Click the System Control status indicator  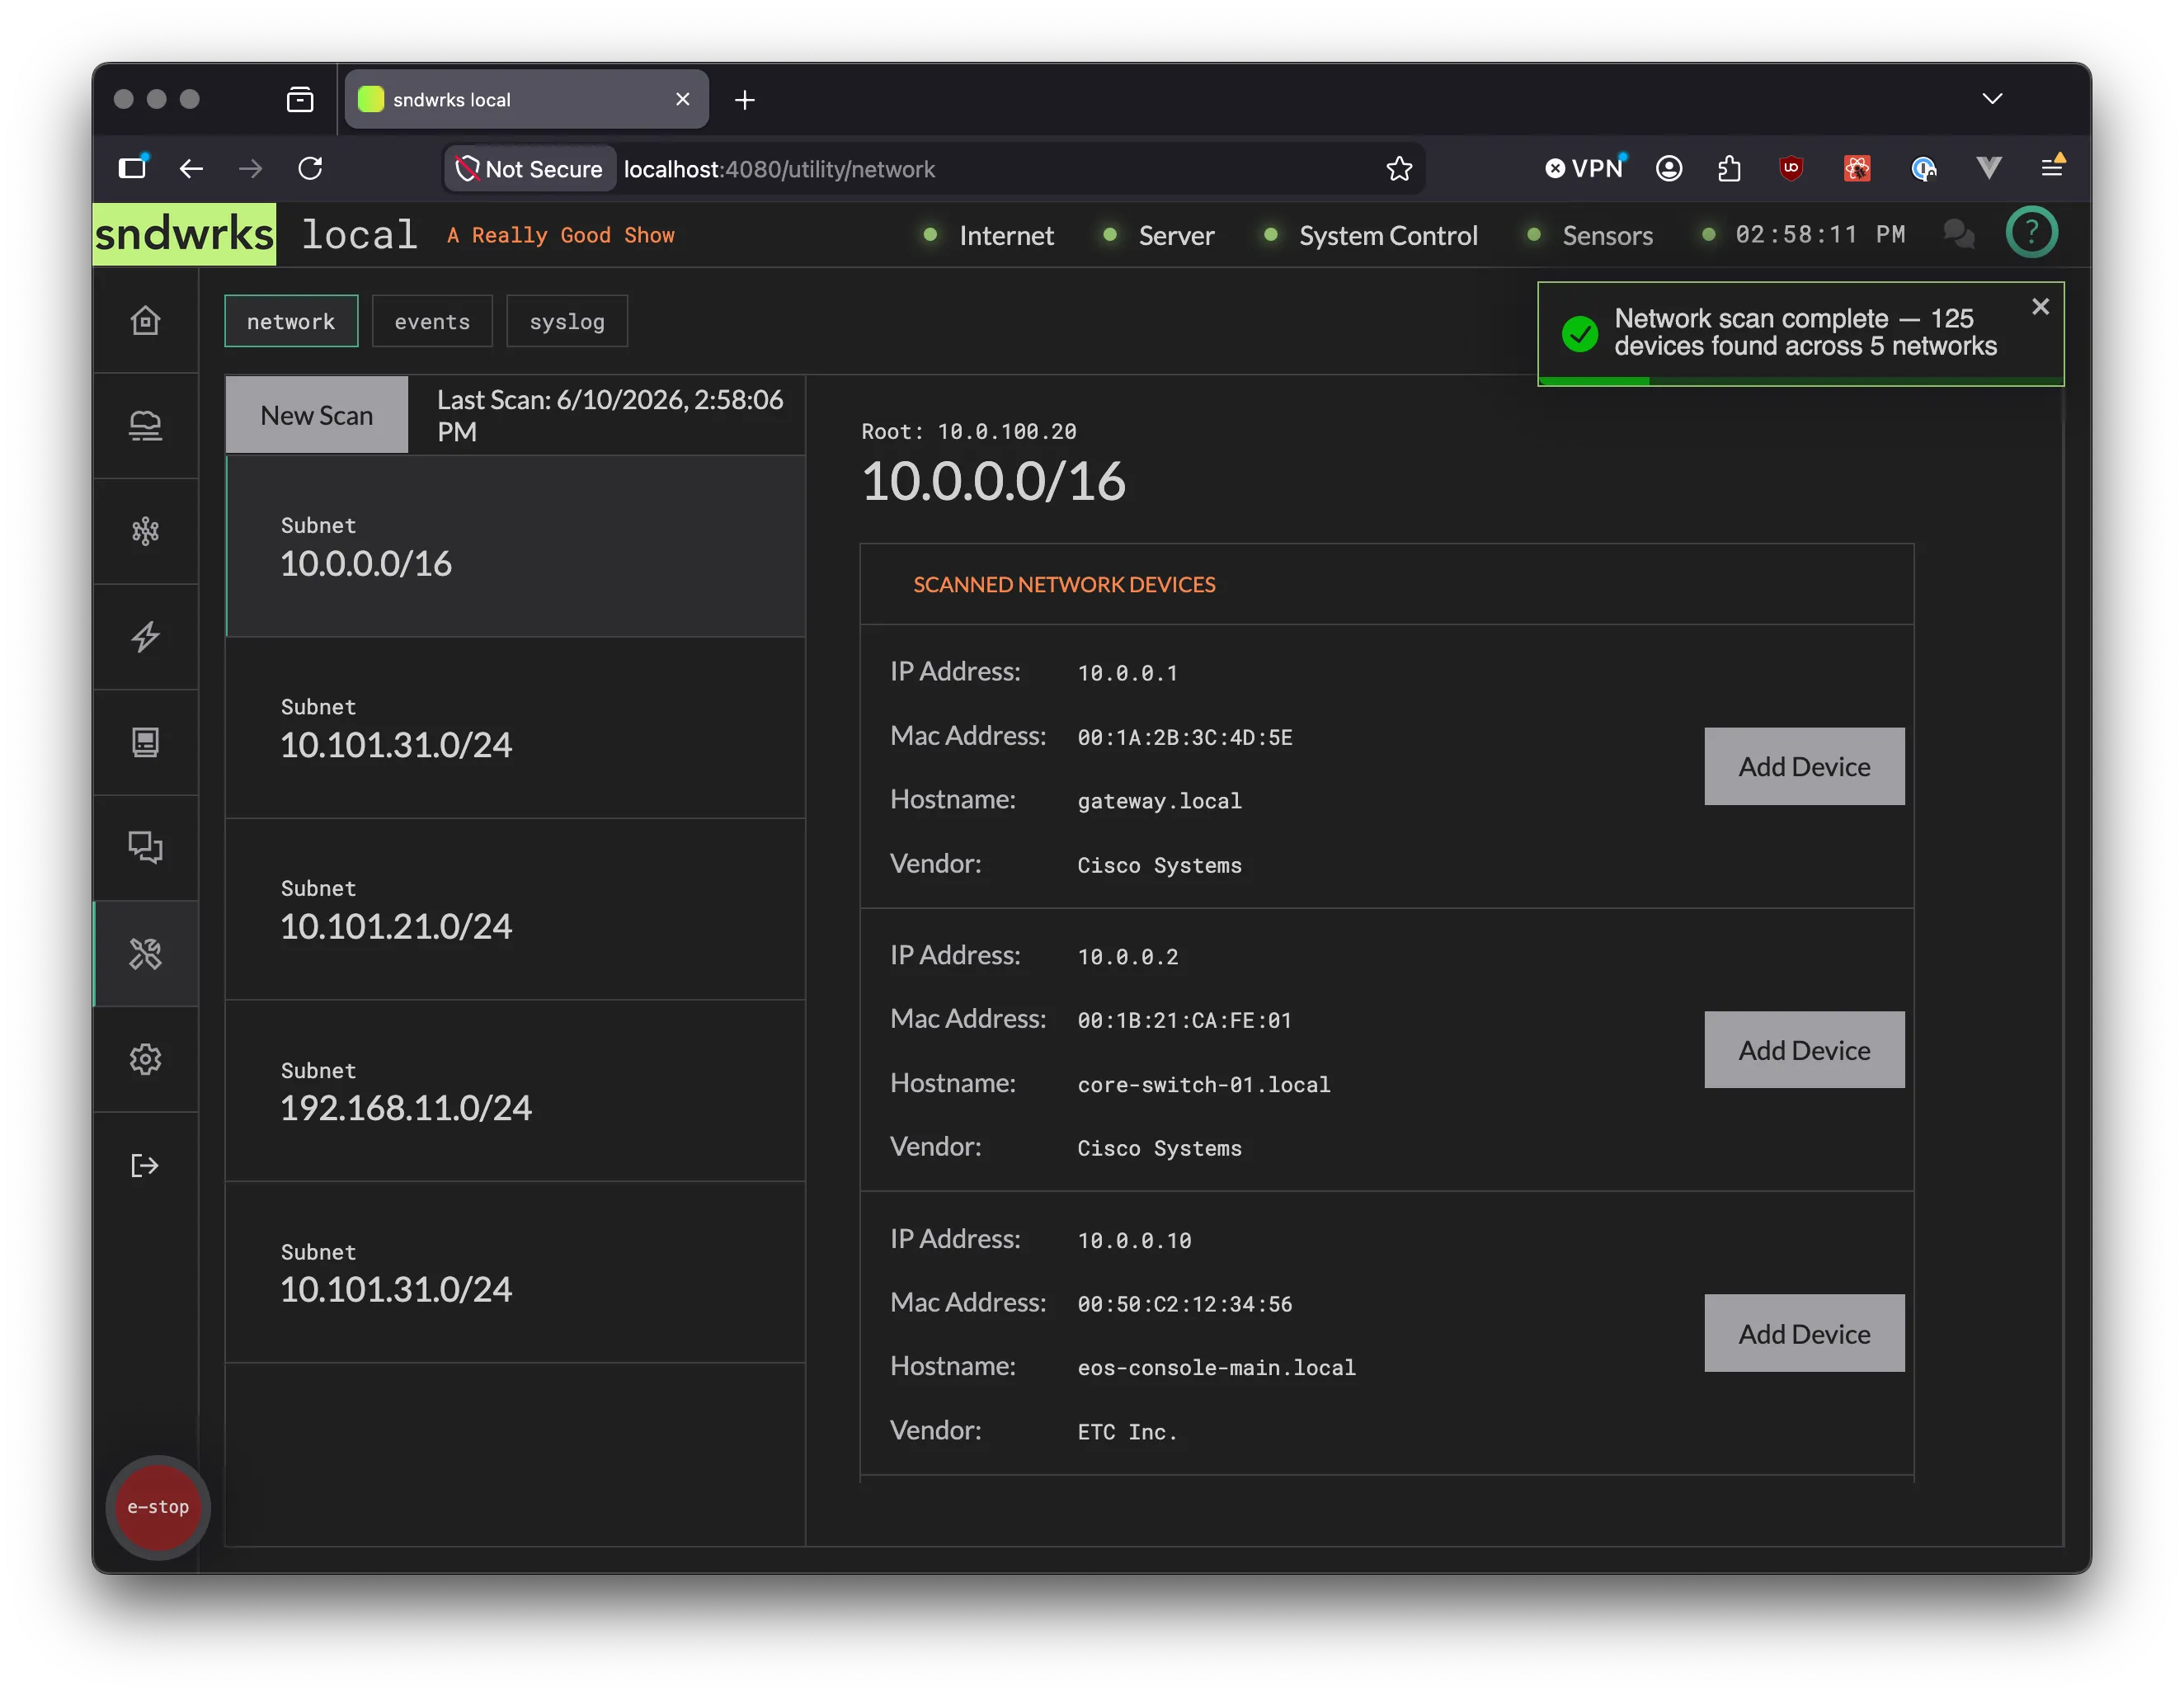click(x=1371, y=235)
